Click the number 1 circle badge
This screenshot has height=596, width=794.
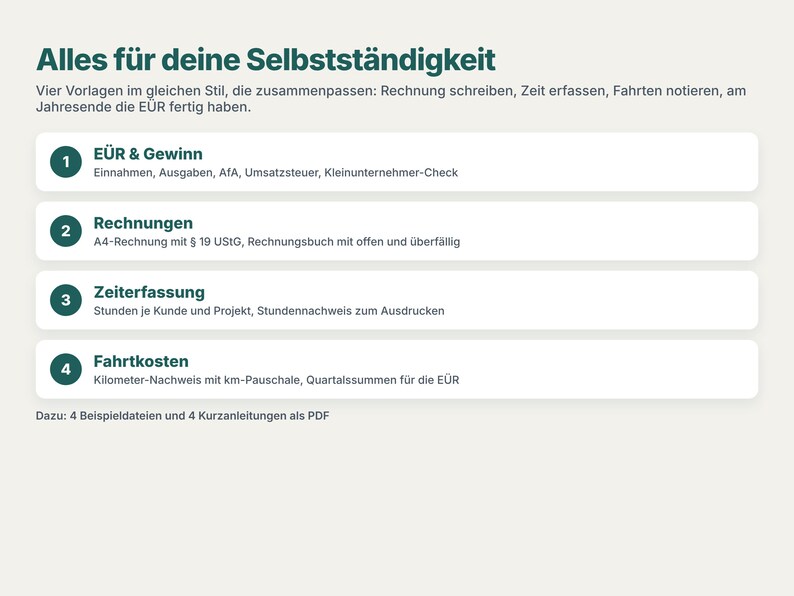66,162
